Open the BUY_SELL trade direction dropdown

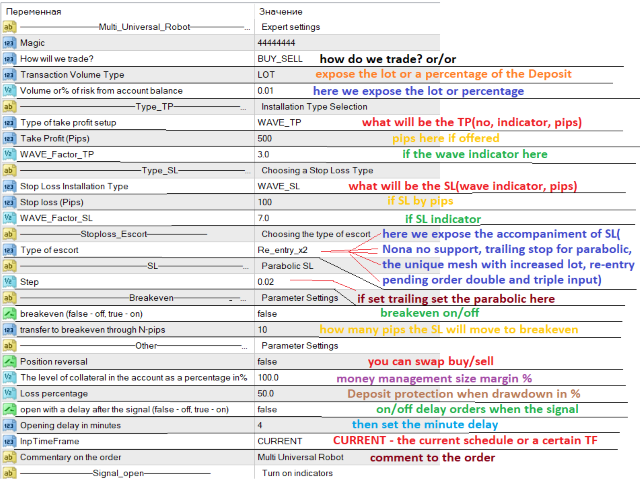[280, 59]
